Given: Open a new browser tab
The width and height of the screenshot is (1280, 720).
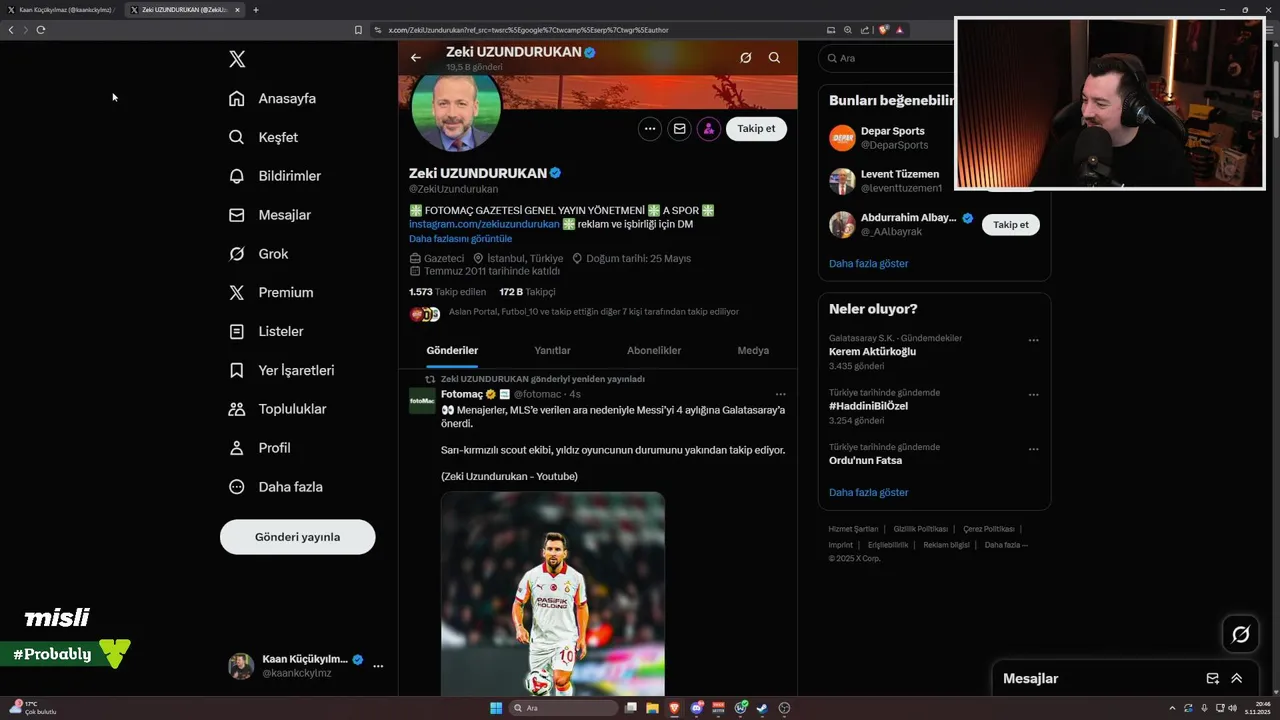Looking at the screenshot, I should point(256,10).
